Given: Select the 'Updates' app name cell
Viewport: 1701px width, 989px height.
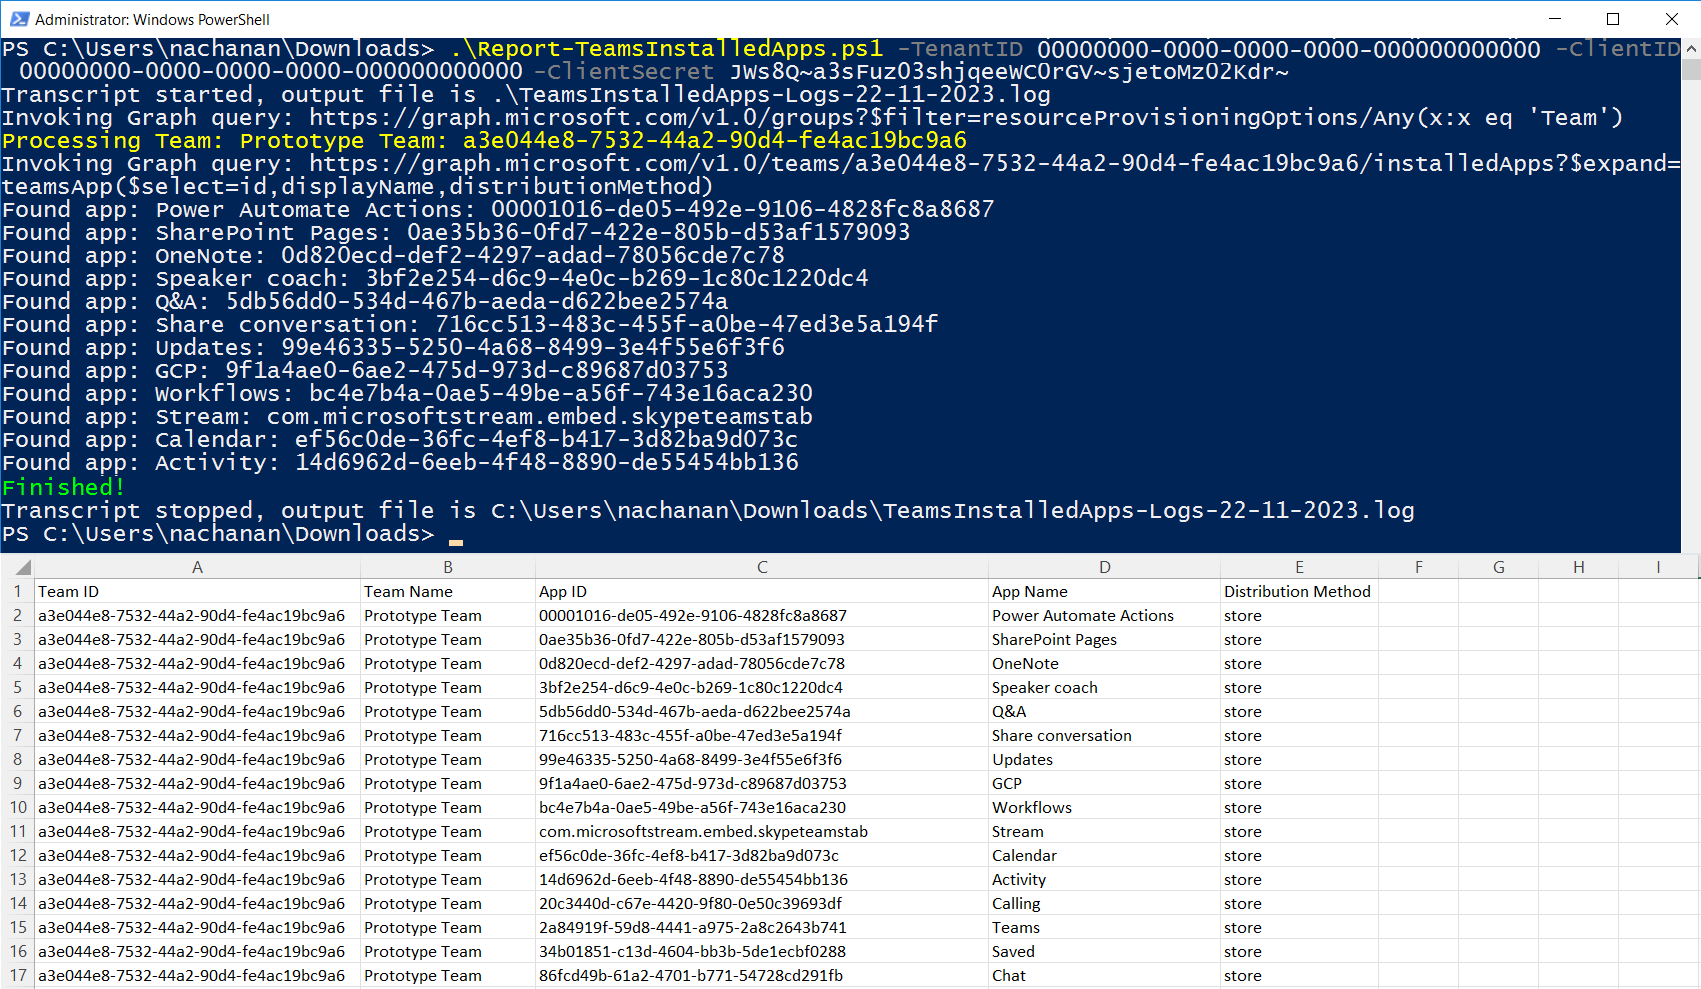Looking at the screenshot, I should pos(1104,759).
